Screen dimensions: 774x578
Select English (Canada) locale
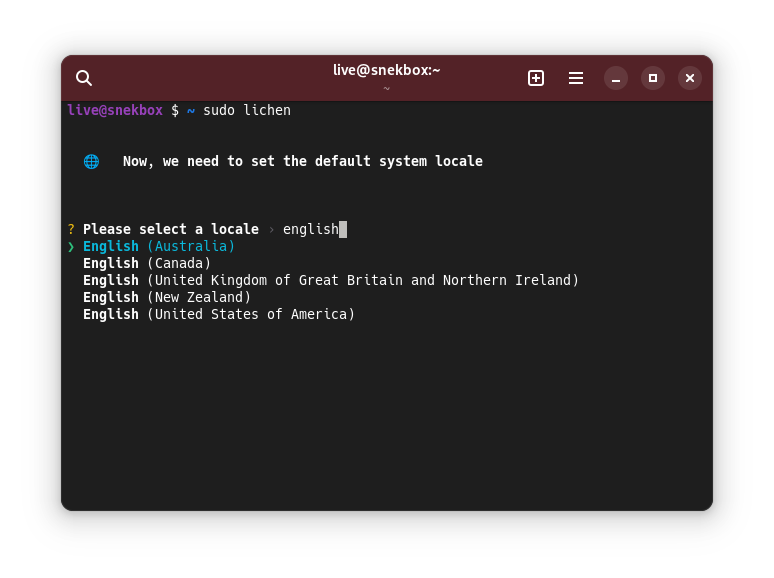tap(147, 263)
